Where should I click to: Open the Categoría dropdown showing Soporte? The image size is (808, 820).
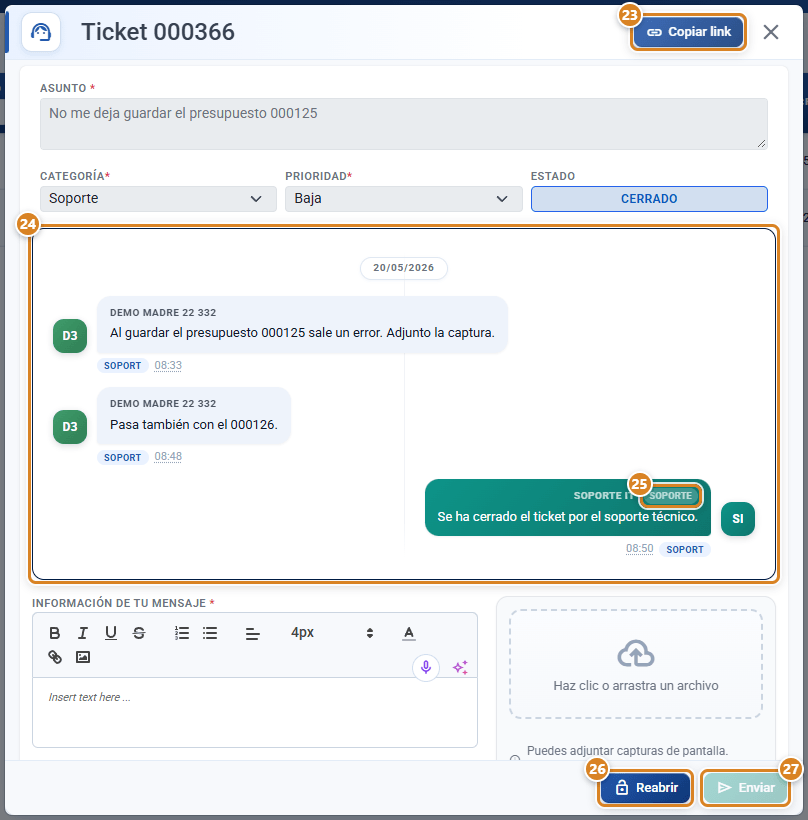point(158,199)
